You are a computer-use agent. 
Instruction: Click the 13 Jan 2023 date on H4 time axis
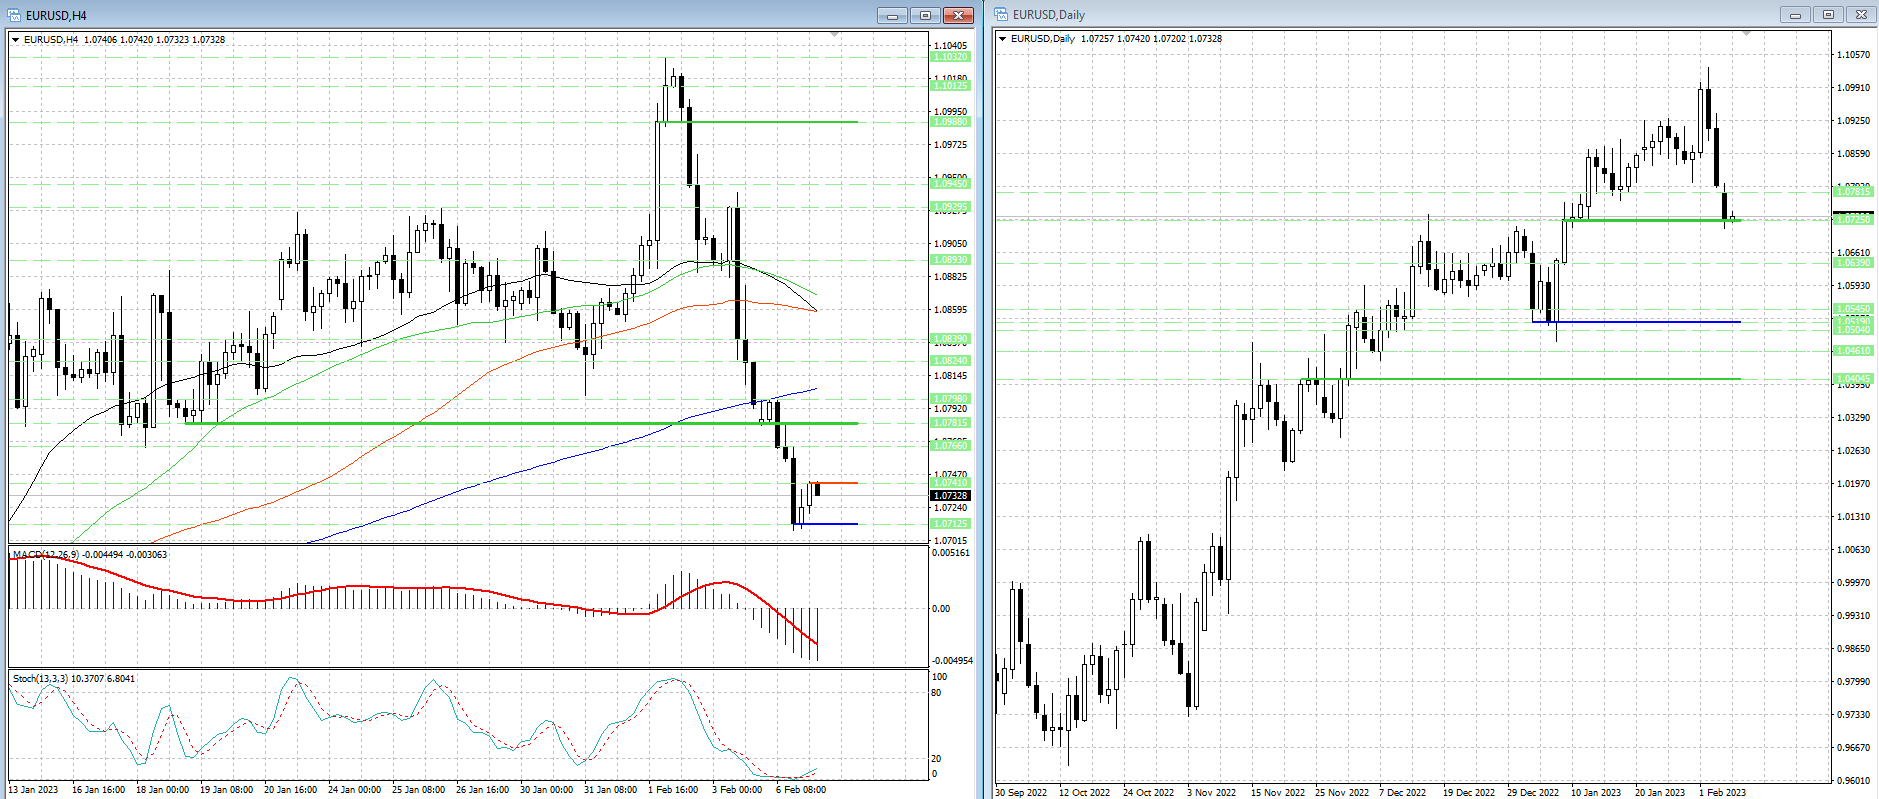(34, 790)
